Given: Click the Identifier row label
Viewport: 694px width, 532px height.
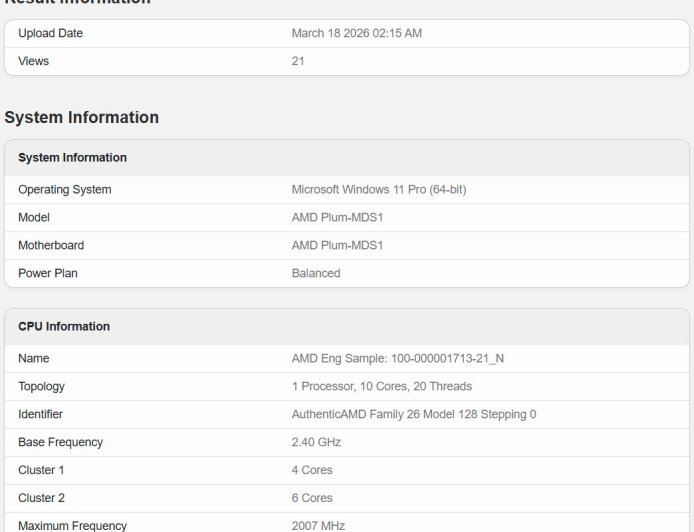Looking at the screenshot, I should point(40,414).
